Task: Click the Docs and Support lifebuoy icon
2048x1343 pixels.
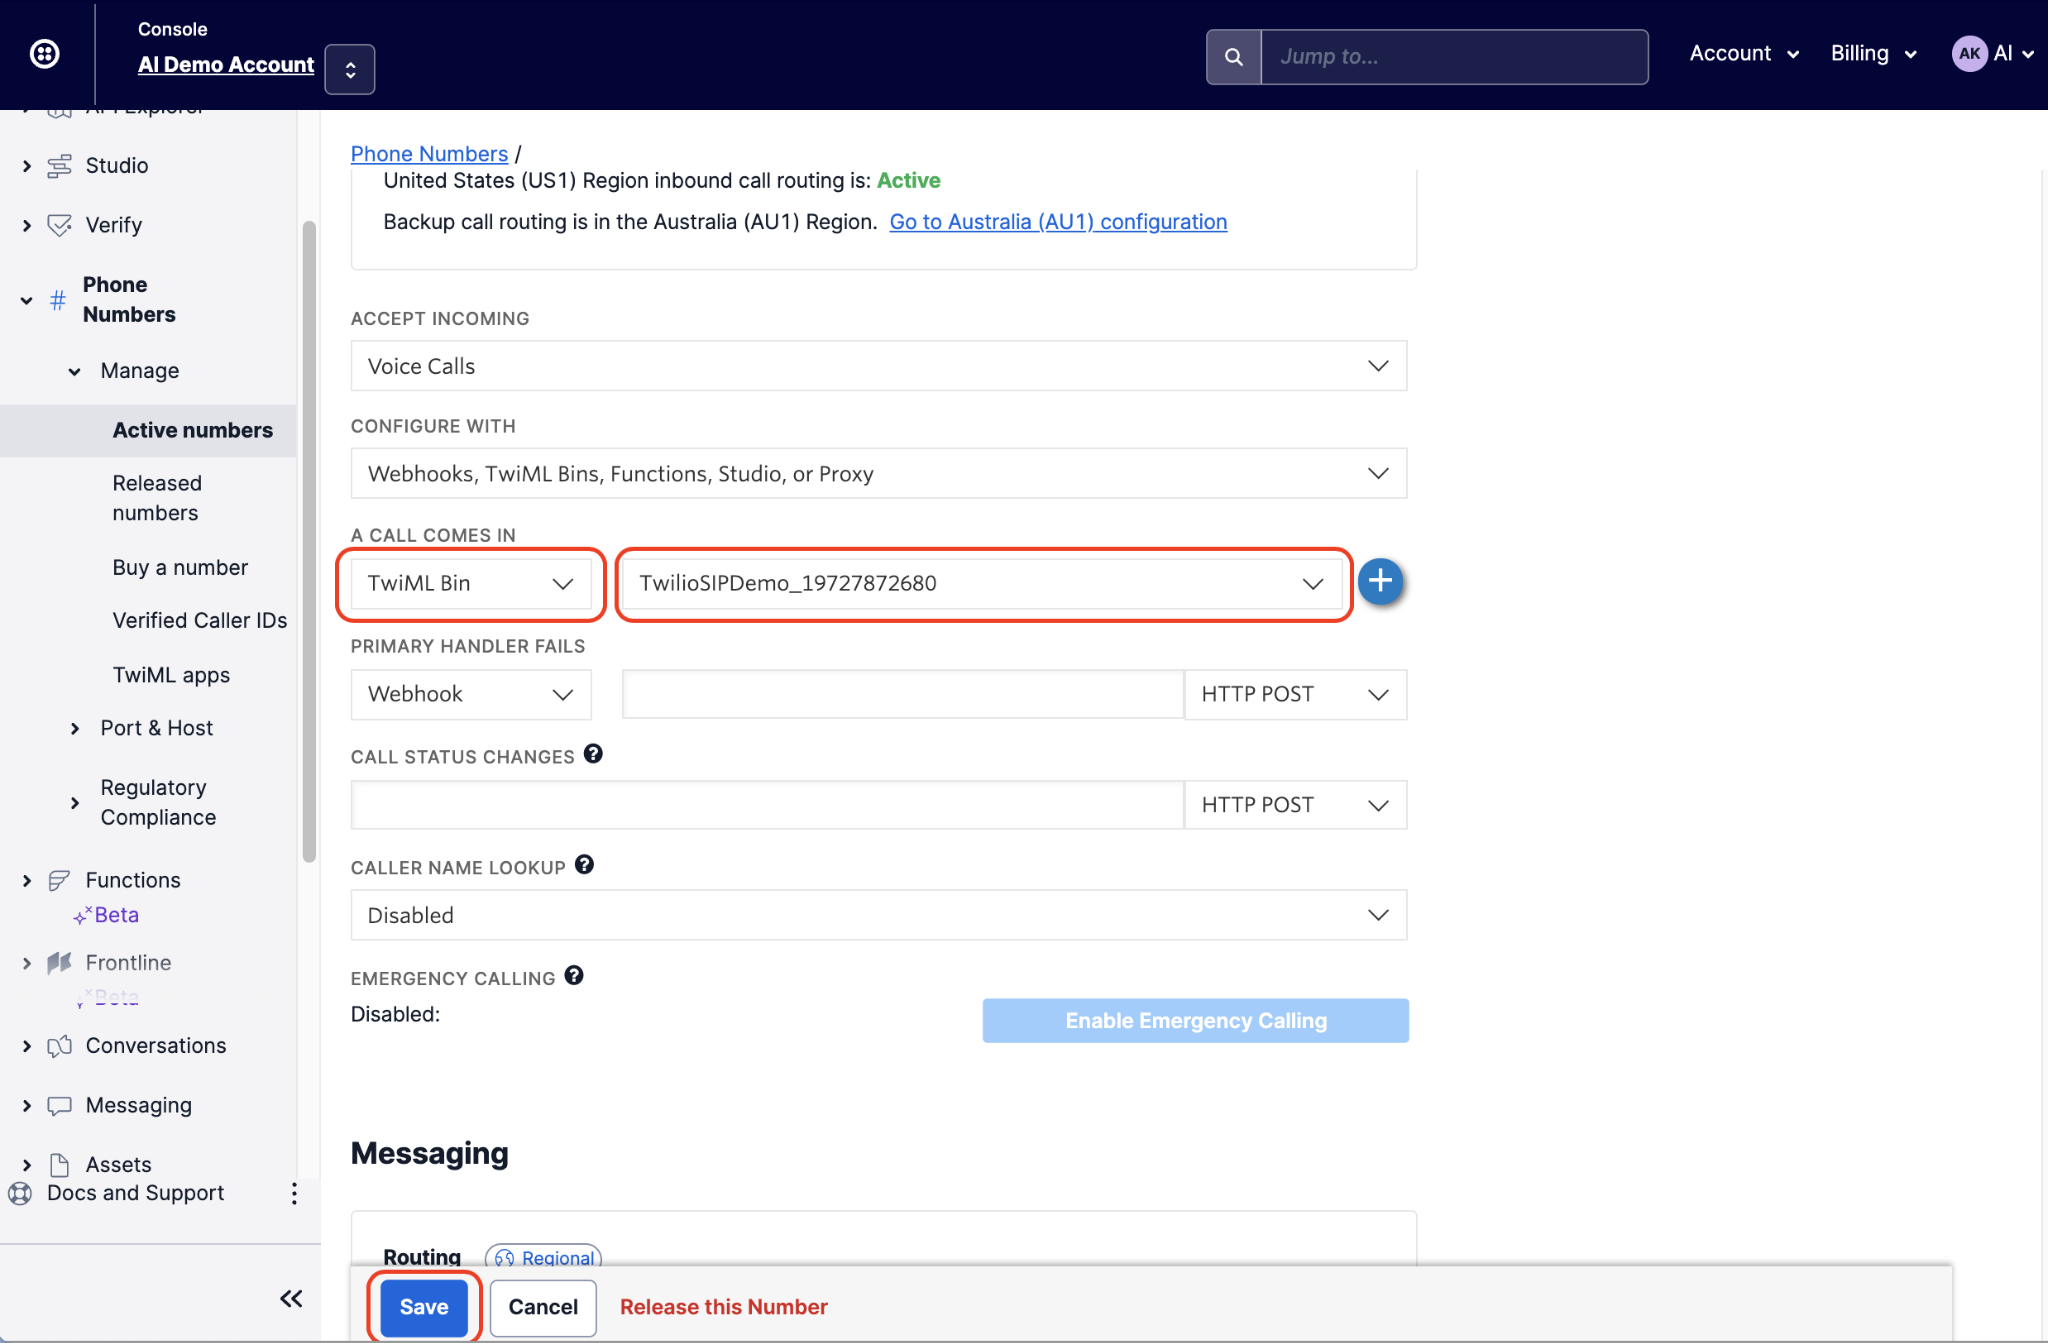Action: (x=20, y=1193)
